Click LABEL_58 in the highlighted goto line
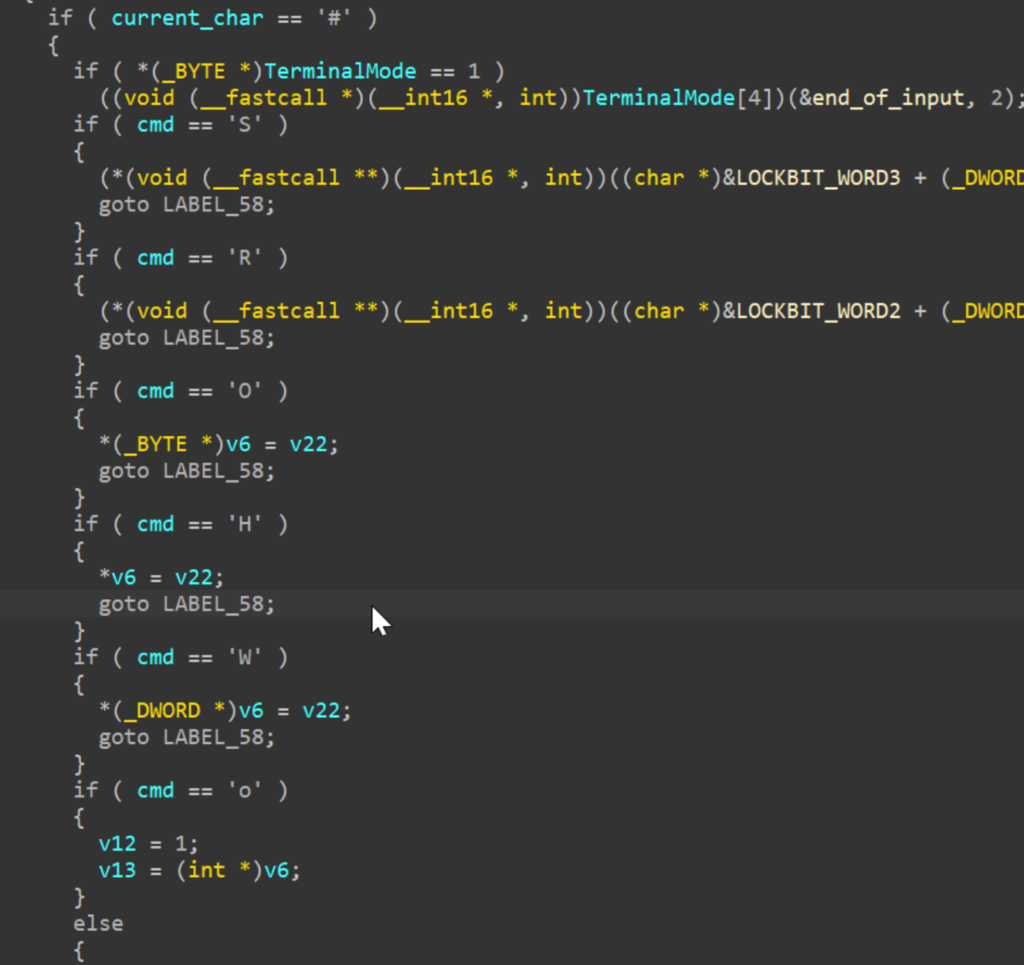The height and width of the screenshot is (965, 1024). coord(218,604)
